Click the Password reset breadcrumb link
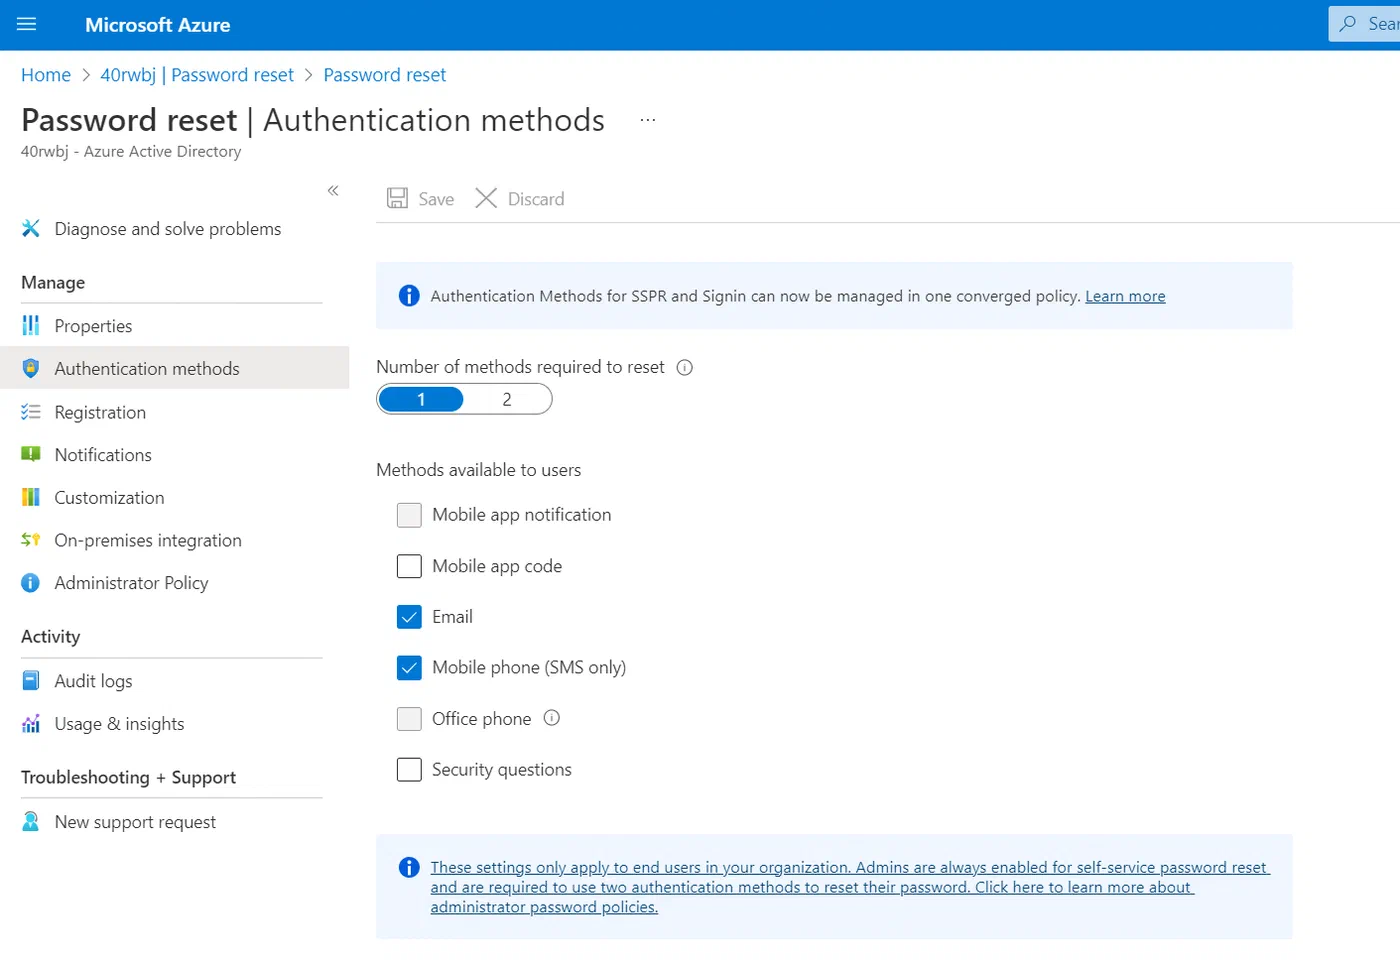Image resolution: width=1400 pixels, height=962 pixels. 385,75
